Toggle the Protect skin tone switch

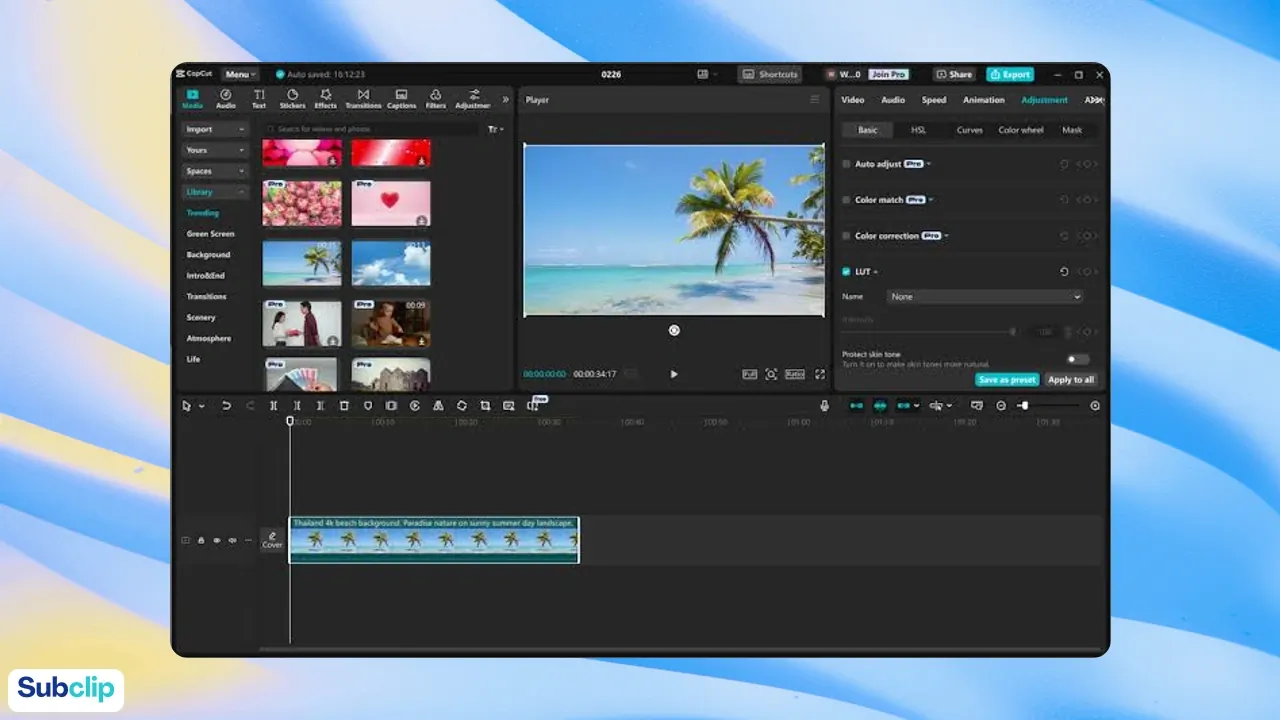(x=1077, y=359)
